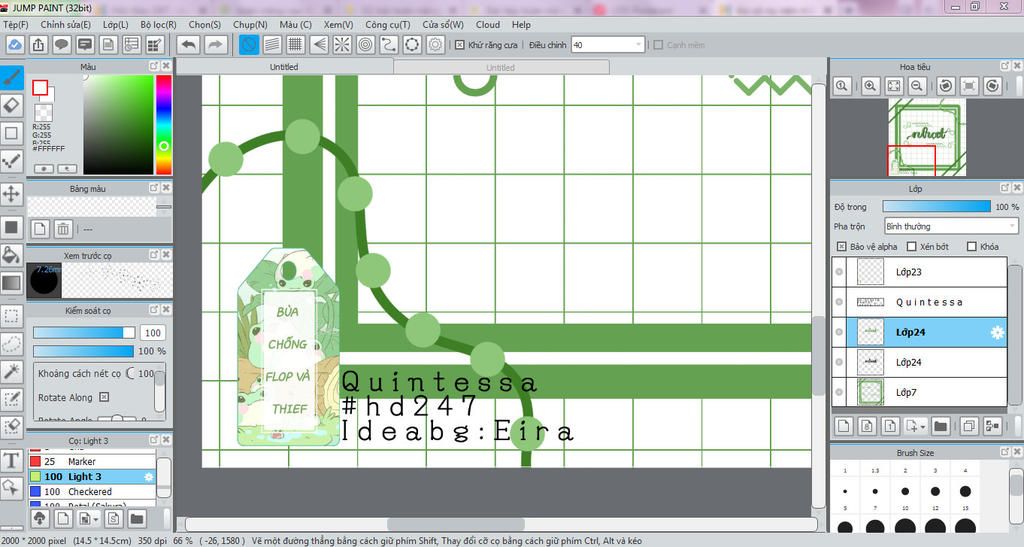Viewport: 1024px width, 547px height.
Task: Click the Redo arrow in the toolbar
Action: 215,45
